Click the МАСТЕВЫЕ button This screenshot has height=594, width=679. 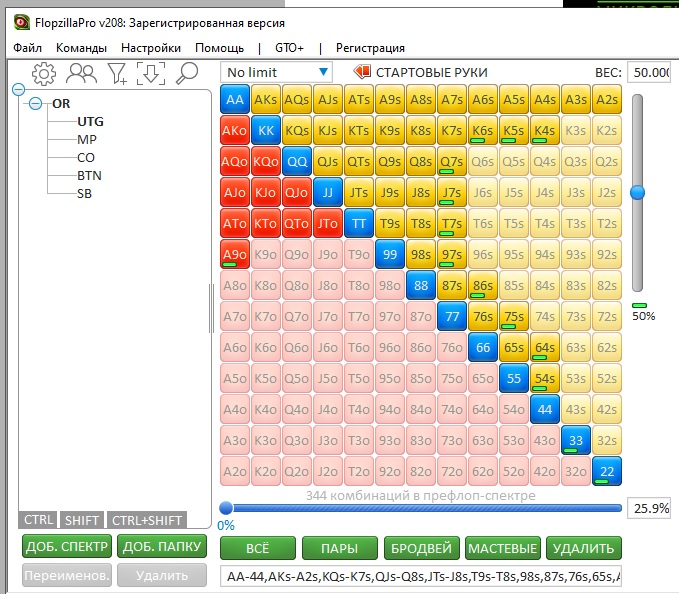[502, 548]
